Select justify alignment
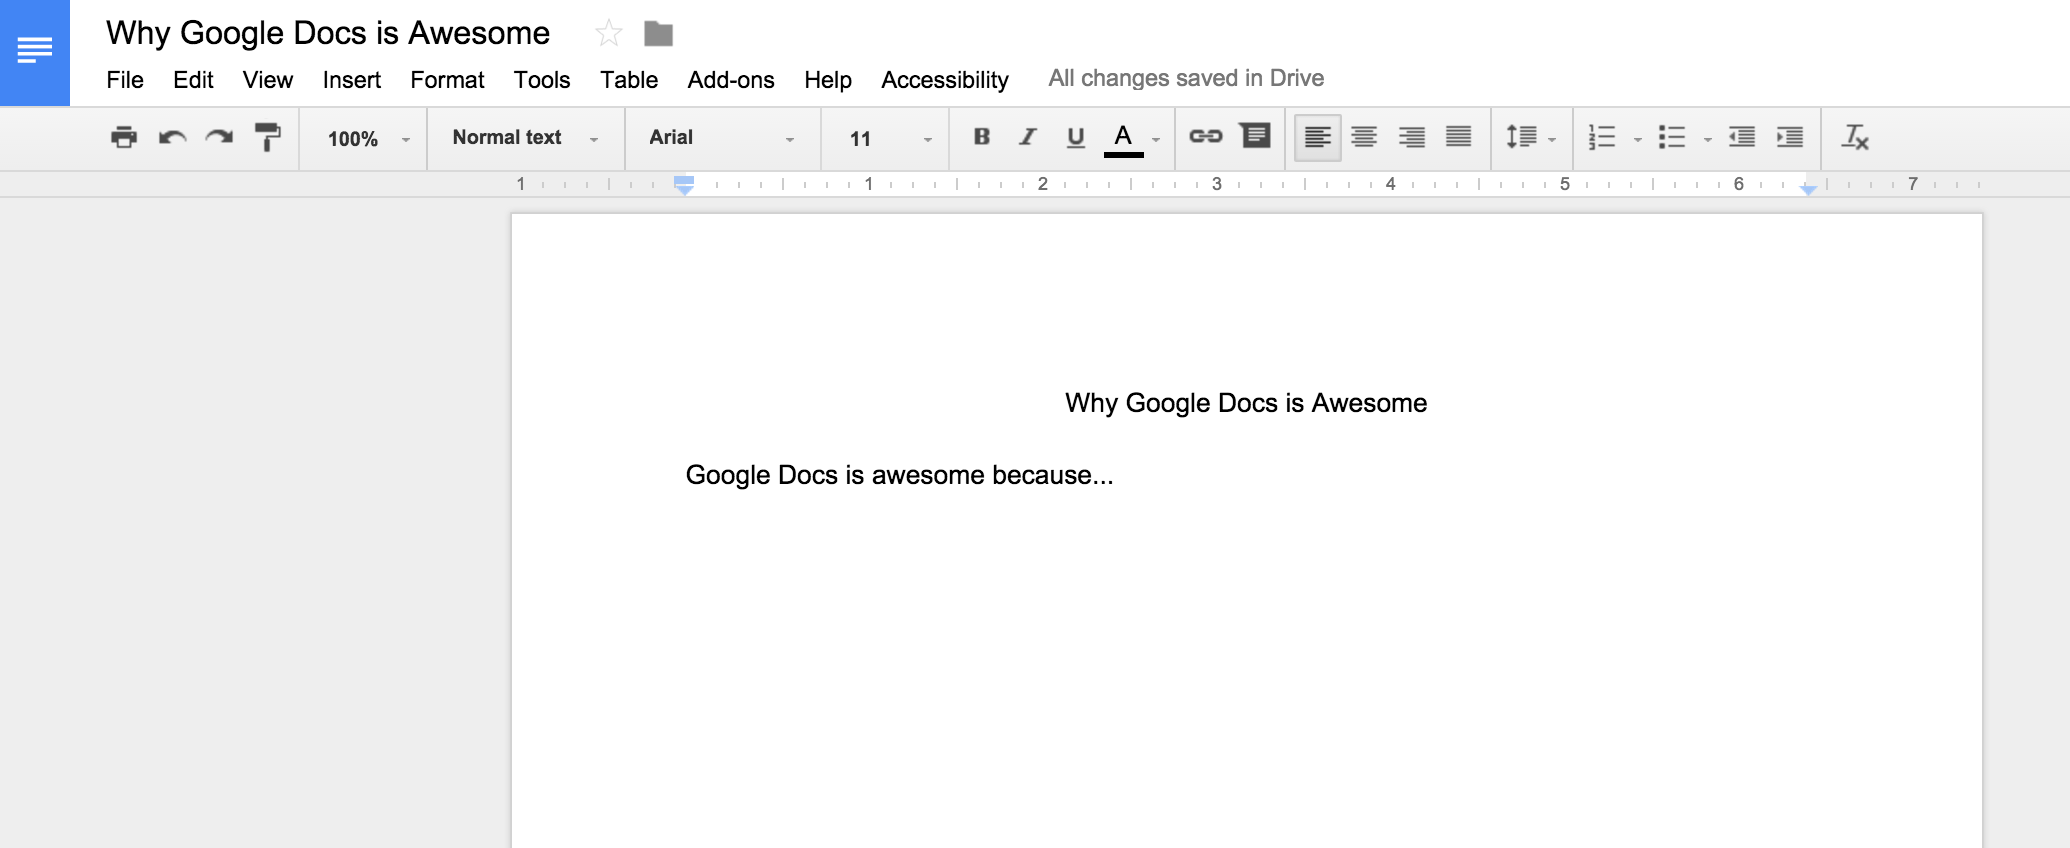Screen dimensions: 2070x848 [1458, 137]
